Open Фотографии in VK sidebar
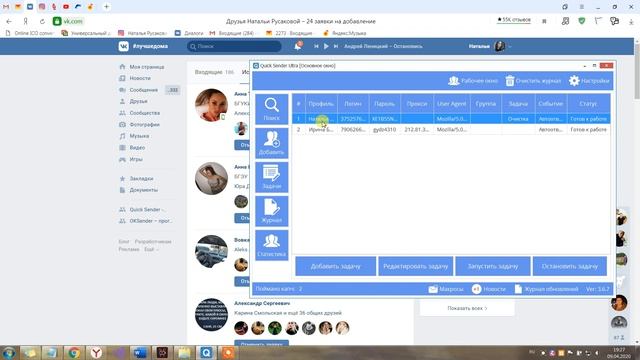 (x=139, y=124)
